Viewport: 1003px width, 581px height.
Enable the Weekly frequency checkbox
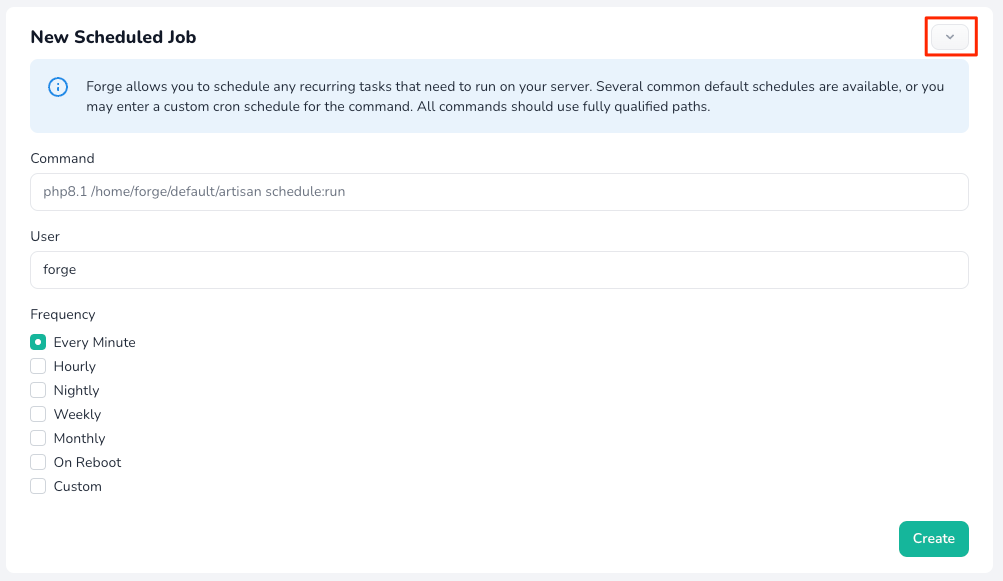[x=38, y=414]
